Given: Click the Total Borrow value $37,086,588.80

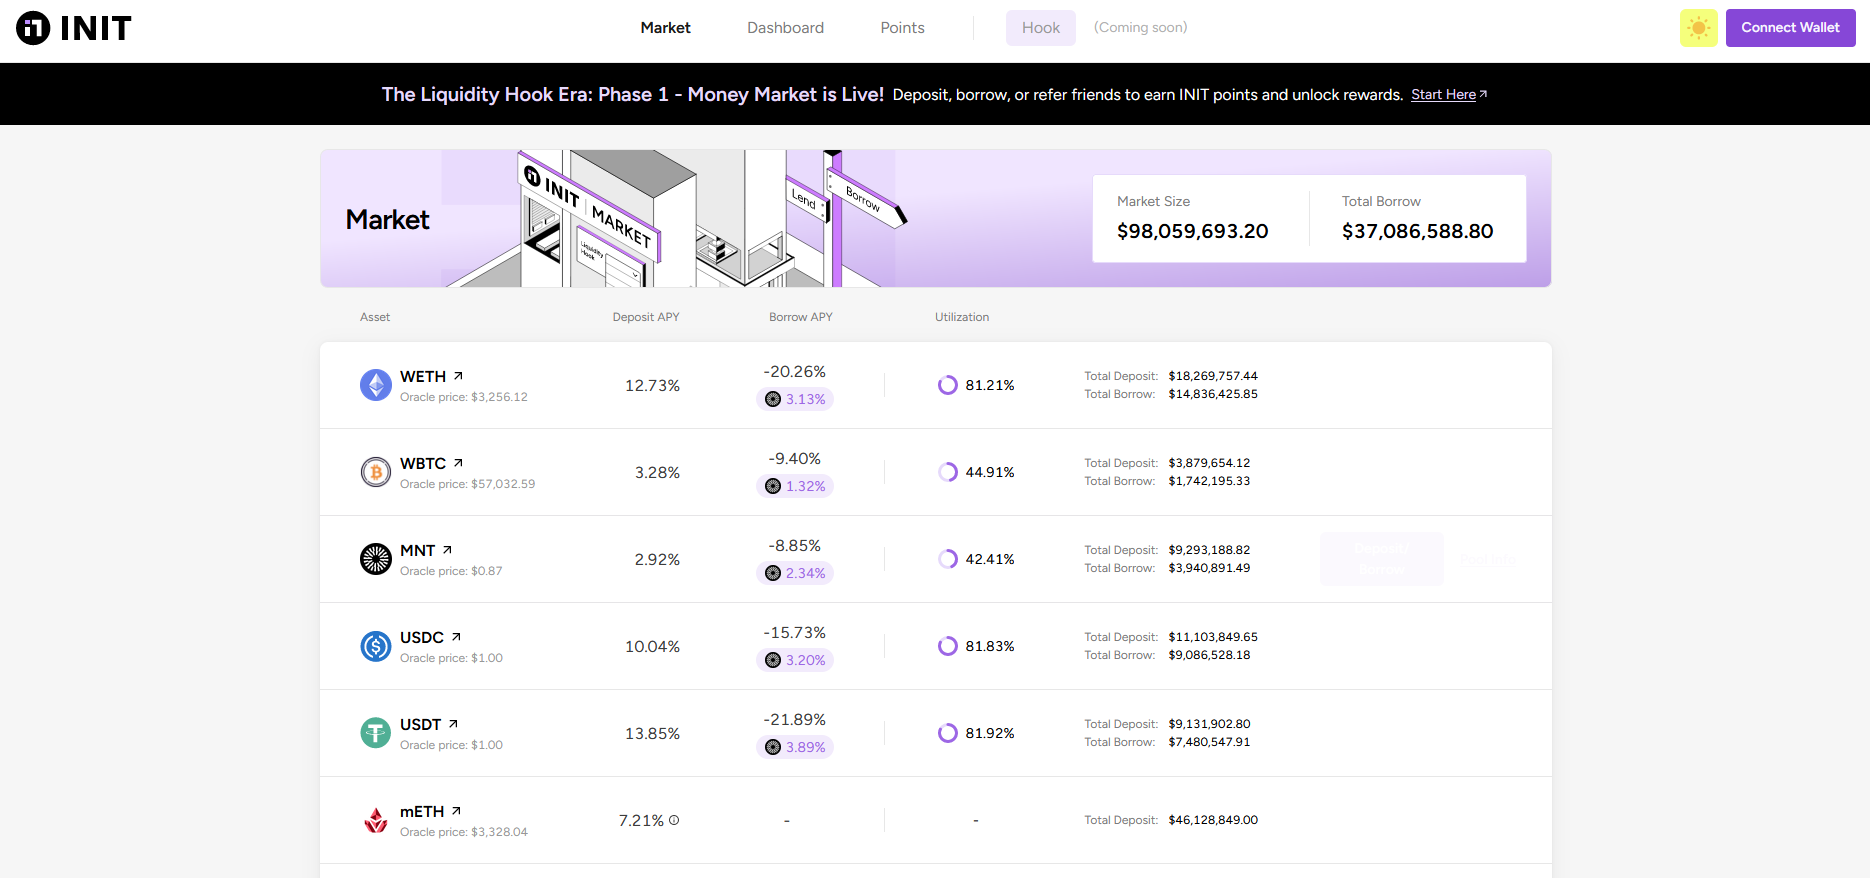Looking at the screenshot, I should (x=1417, y=231).
